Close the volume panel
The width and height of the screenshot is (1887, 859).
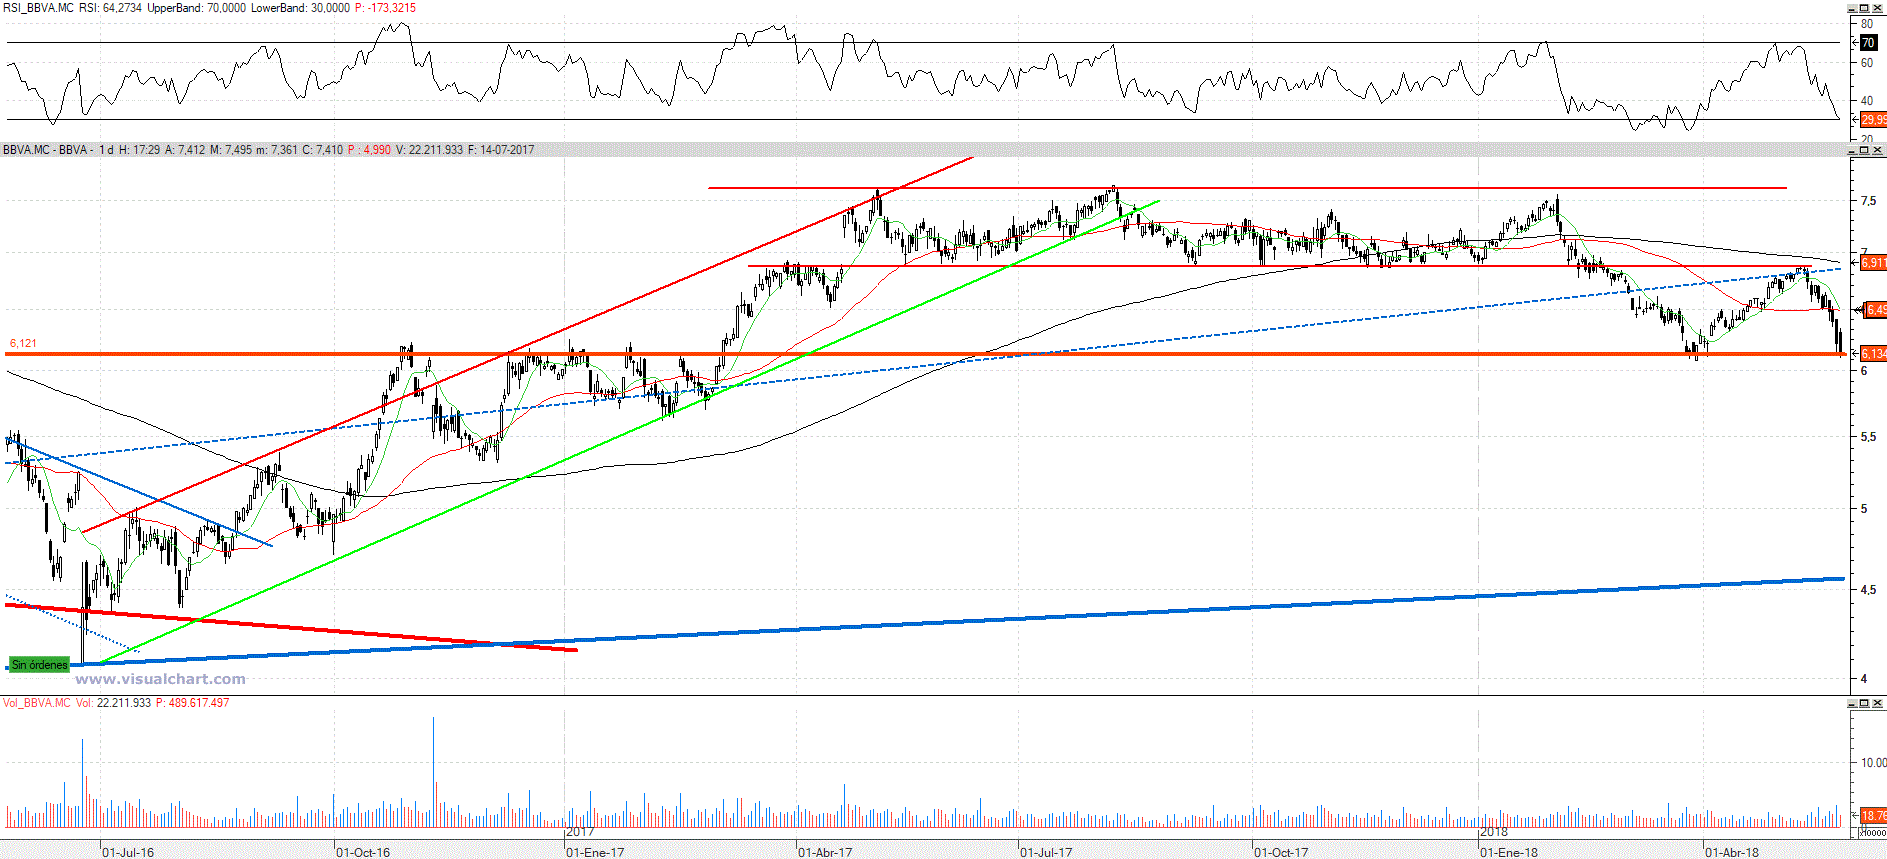click(x=1877, y=704)
